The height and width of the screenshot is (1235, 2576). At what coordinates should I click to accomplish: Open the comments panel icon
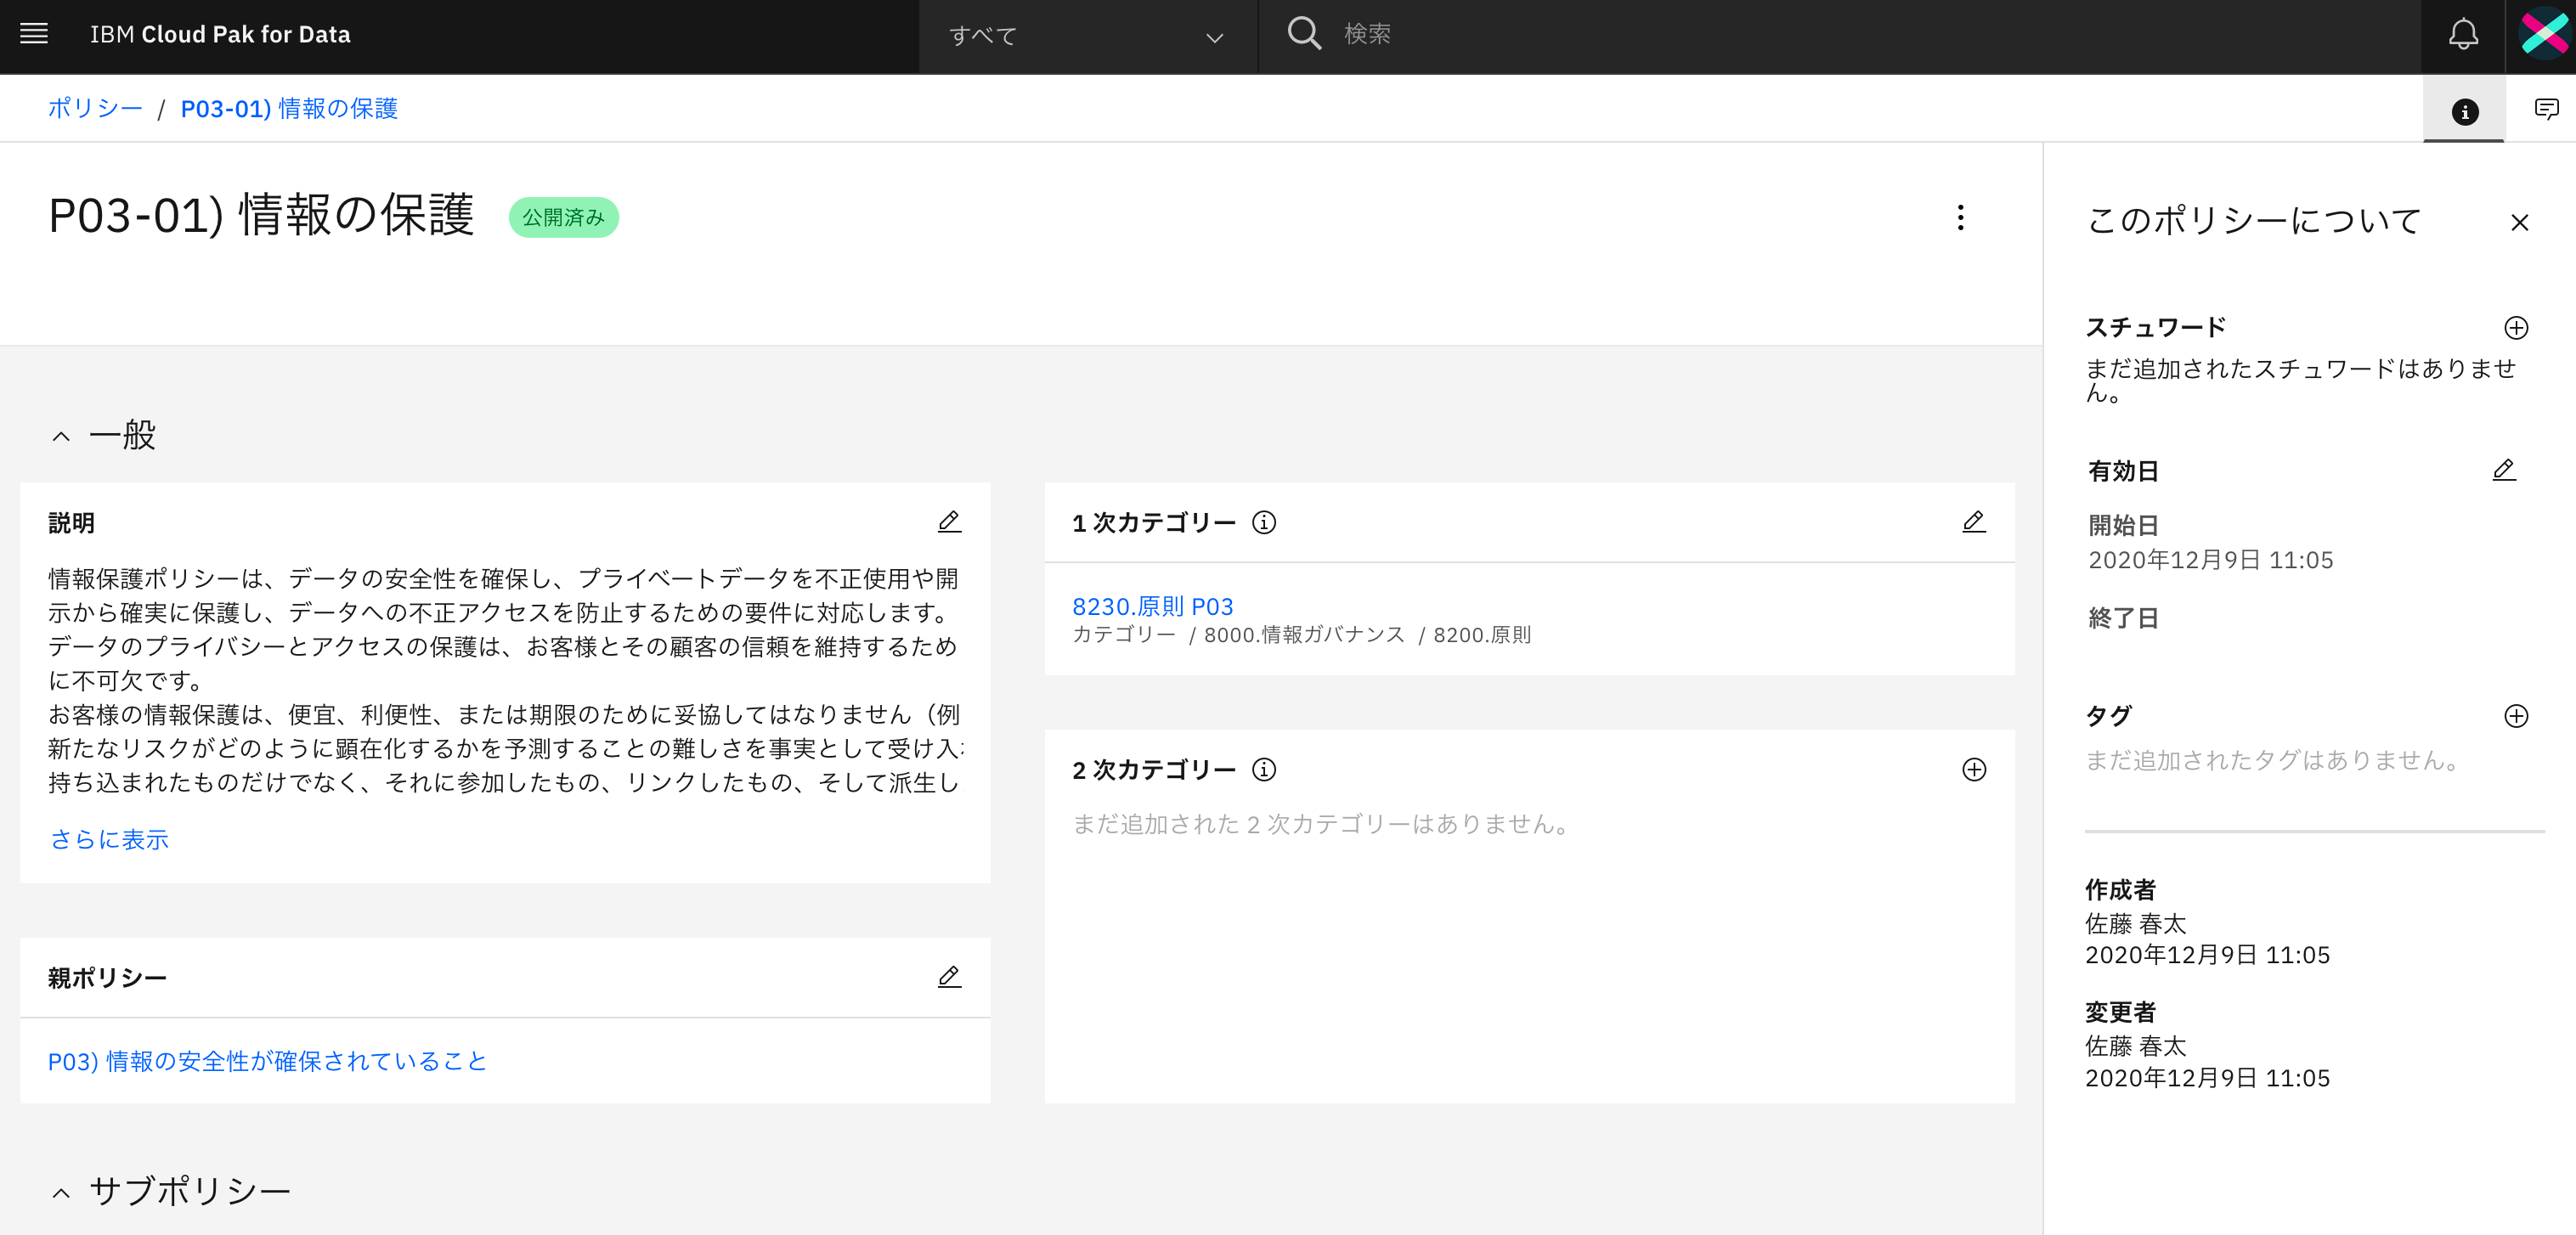[2546, 109]
